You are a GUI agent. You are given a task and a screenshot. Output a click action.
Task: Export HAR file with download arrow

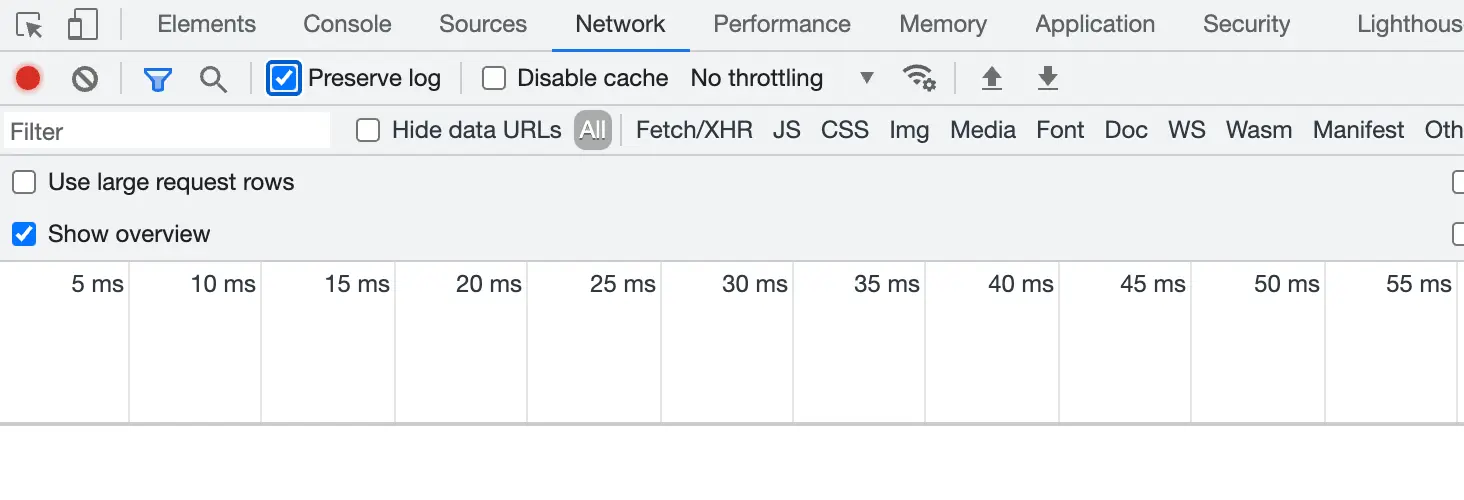[1047, 78]
